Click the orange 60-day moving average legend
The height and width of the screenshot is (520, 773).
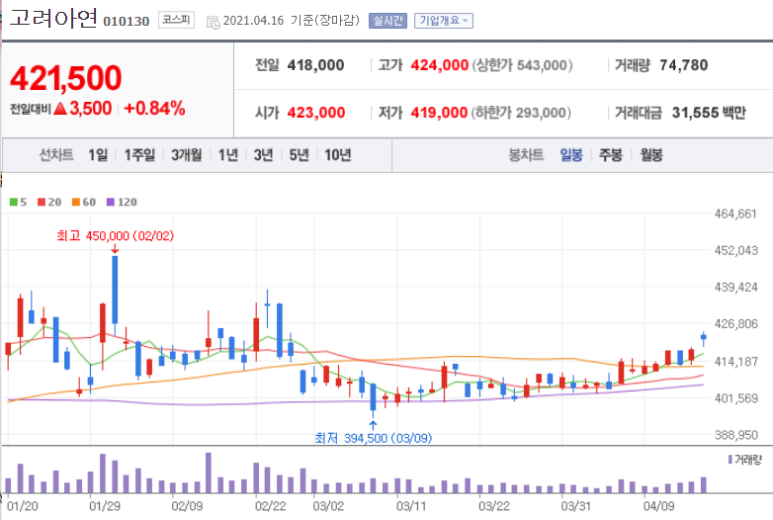(84, 202)
